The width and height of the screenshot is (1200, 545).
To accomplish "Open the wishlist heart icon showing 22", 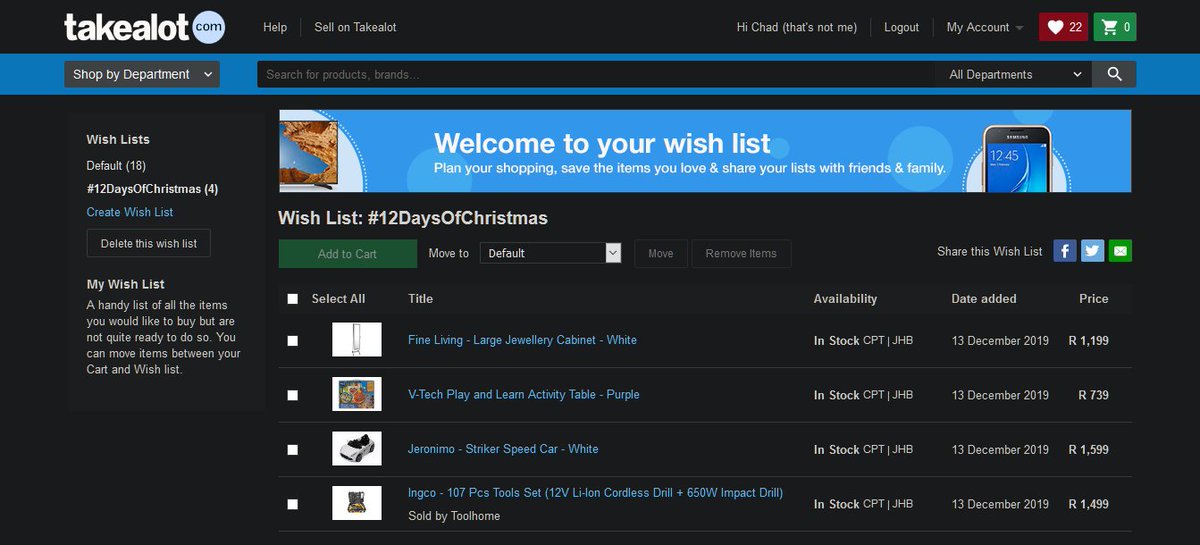I will point(1064,27).
